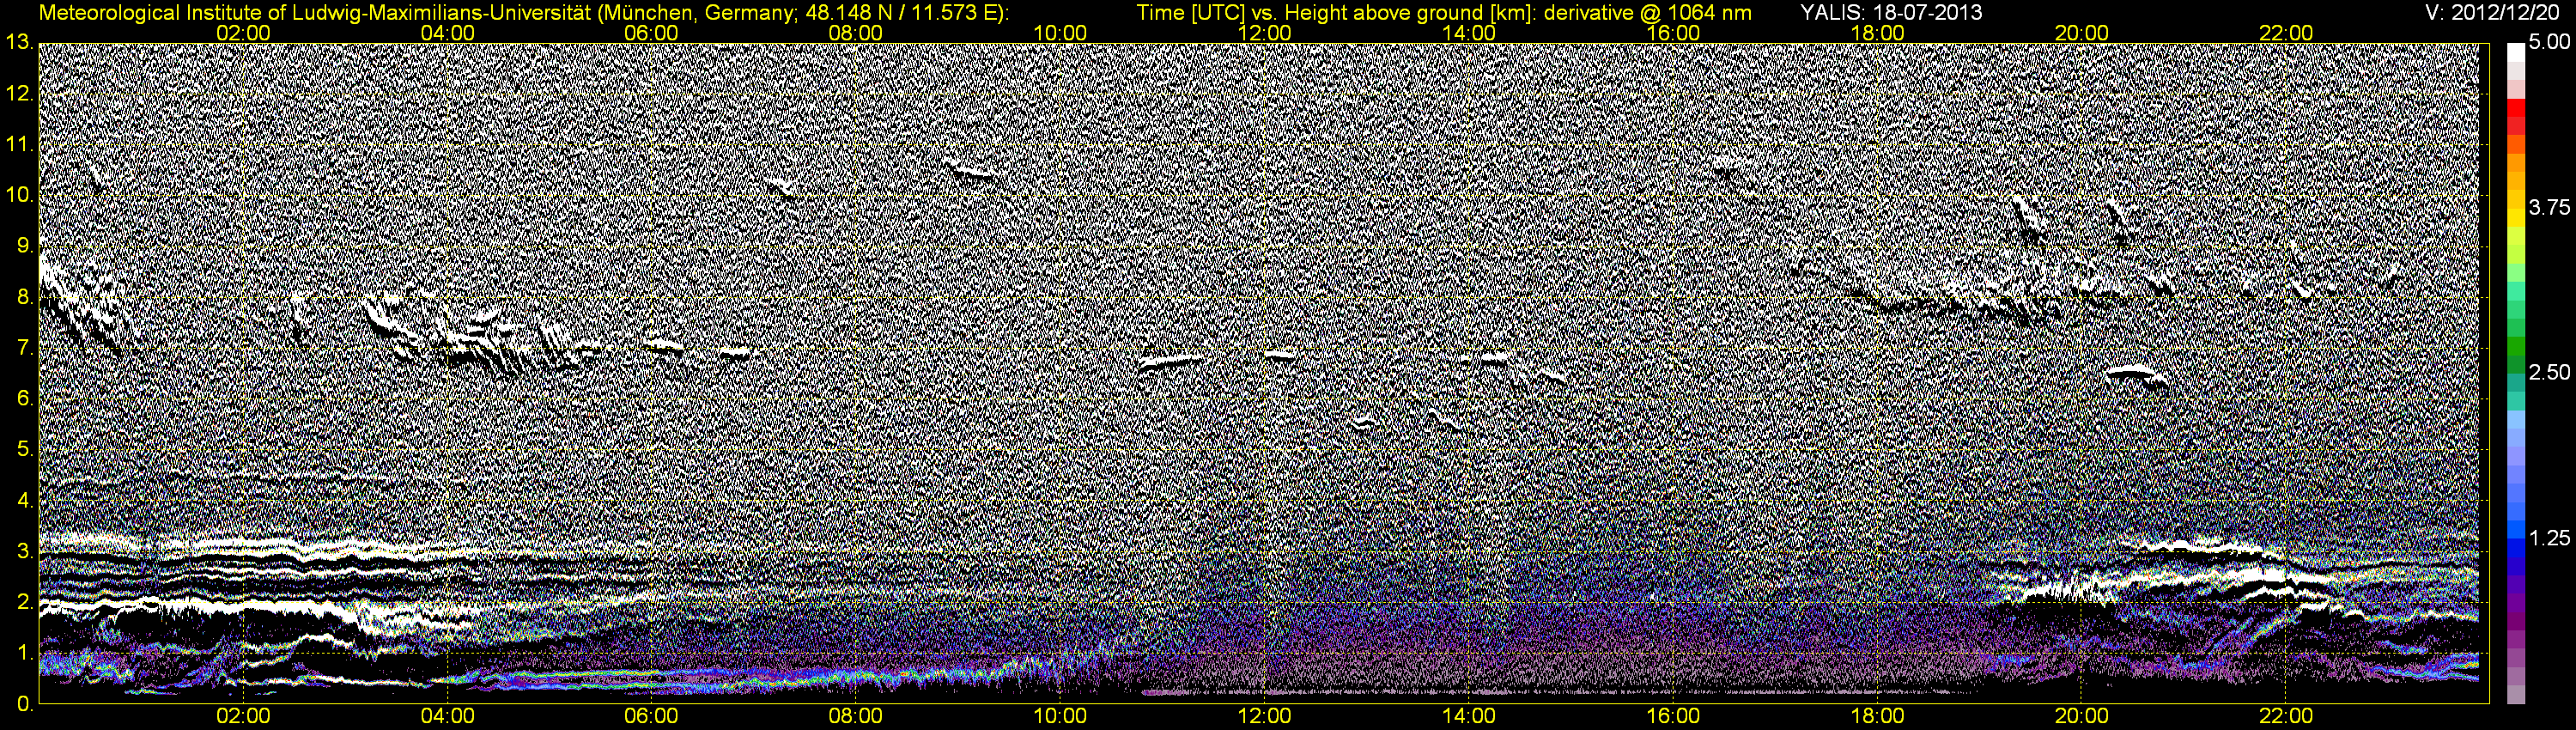Click the colorbar value 2.50
Screen dimensions: 2576x730
coord(2550,373)
